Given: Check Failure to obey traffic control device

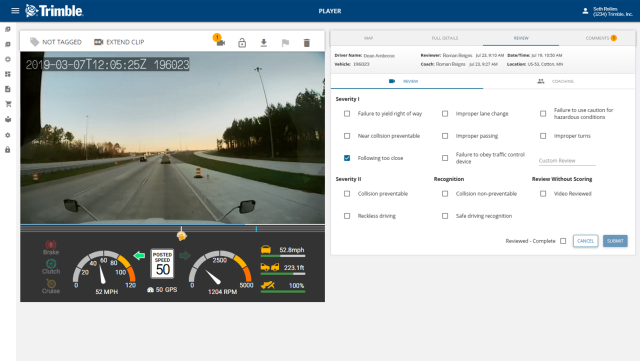Looking at the screenshot, I should click(445, 158).
